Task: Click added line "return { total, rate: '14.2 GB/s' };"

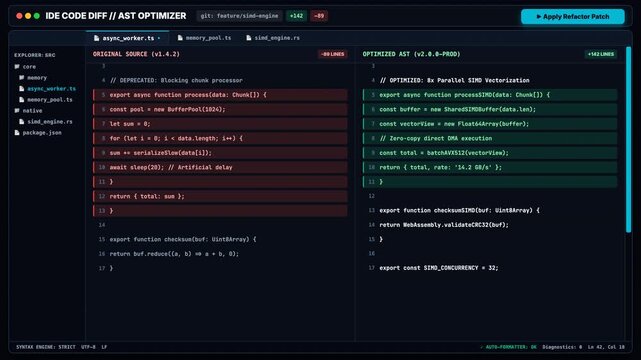Action: [490, 167]
